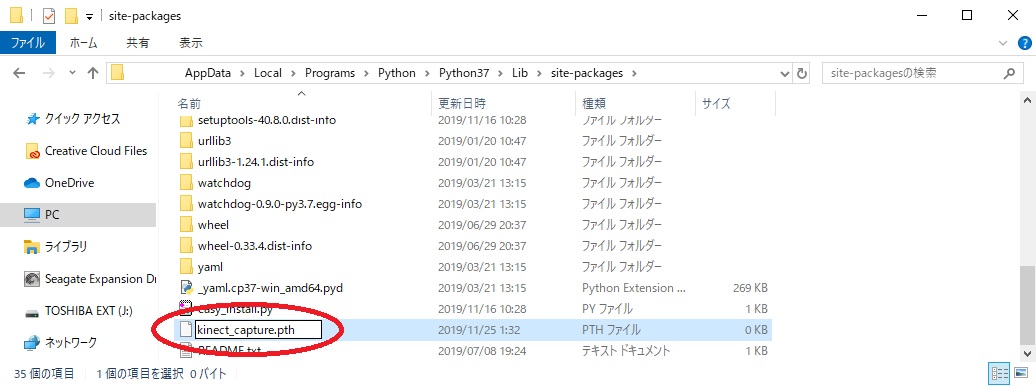Click the quick access properties toolbar icon
The image size is (1036, 386).
pyautogui.click(x=49, y=15)
